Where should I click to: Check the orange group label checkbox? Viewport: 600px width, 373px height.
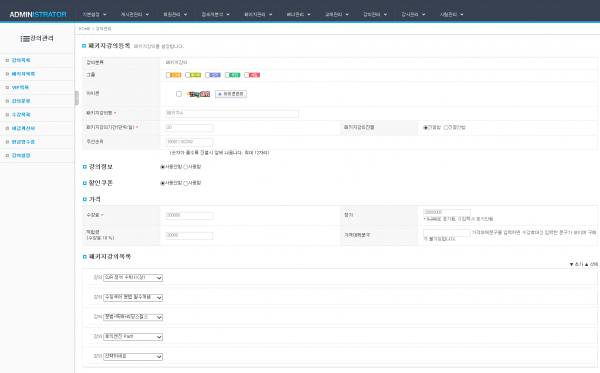(x=168, y=75)
